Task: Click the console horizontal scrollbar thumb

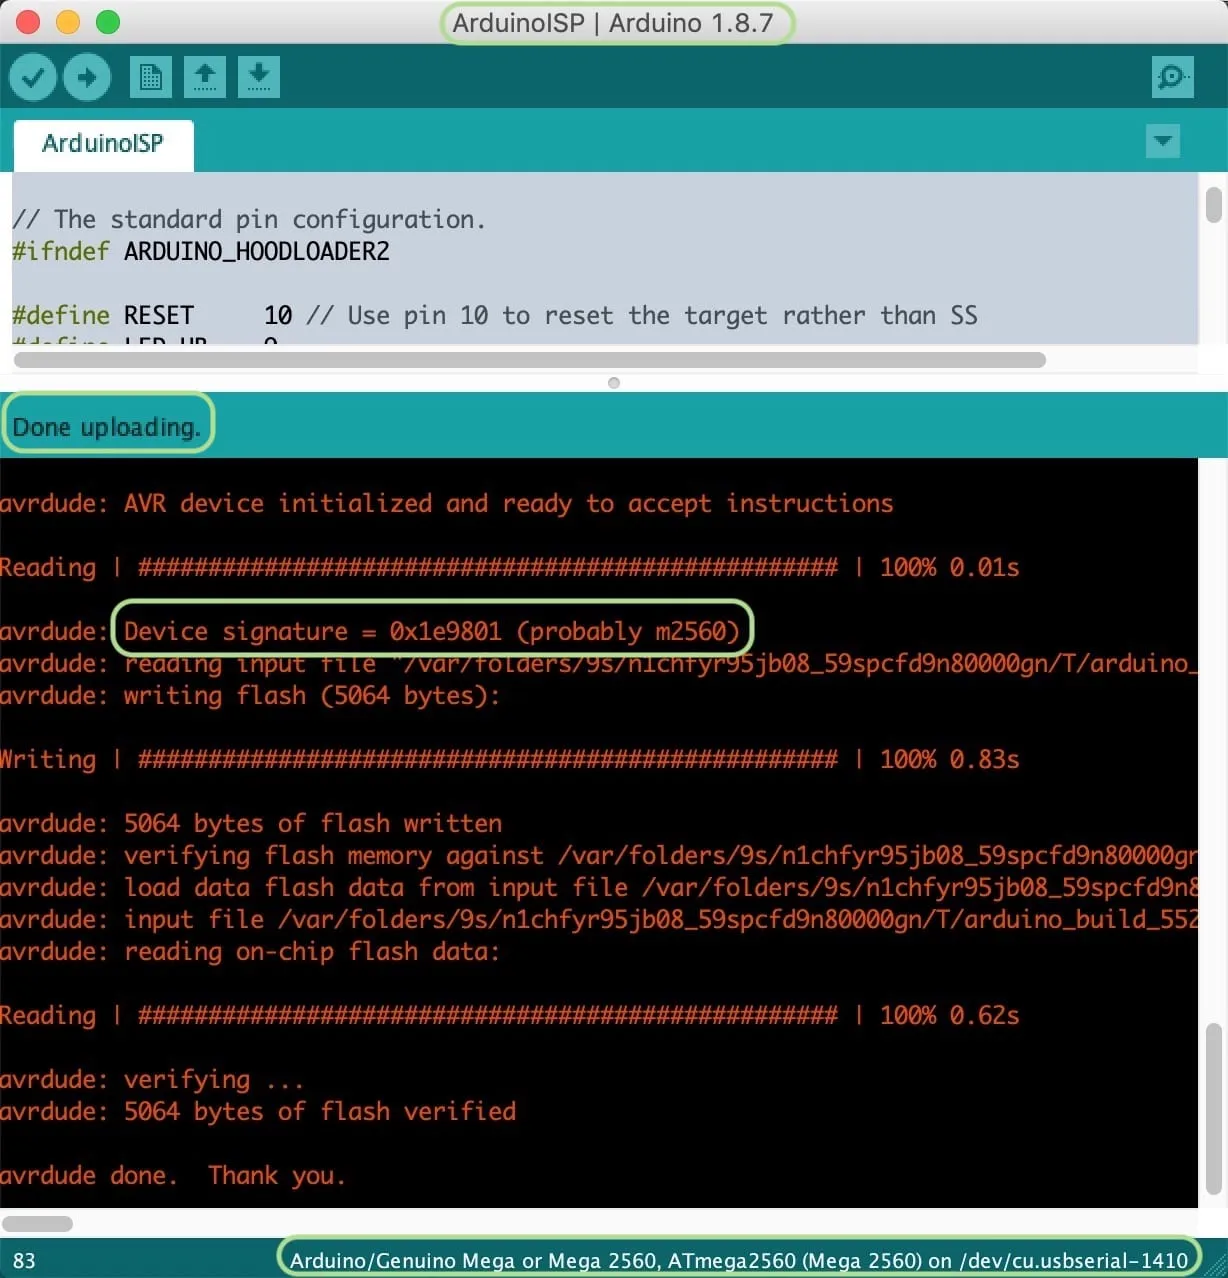Action: tap(38, 1224)
